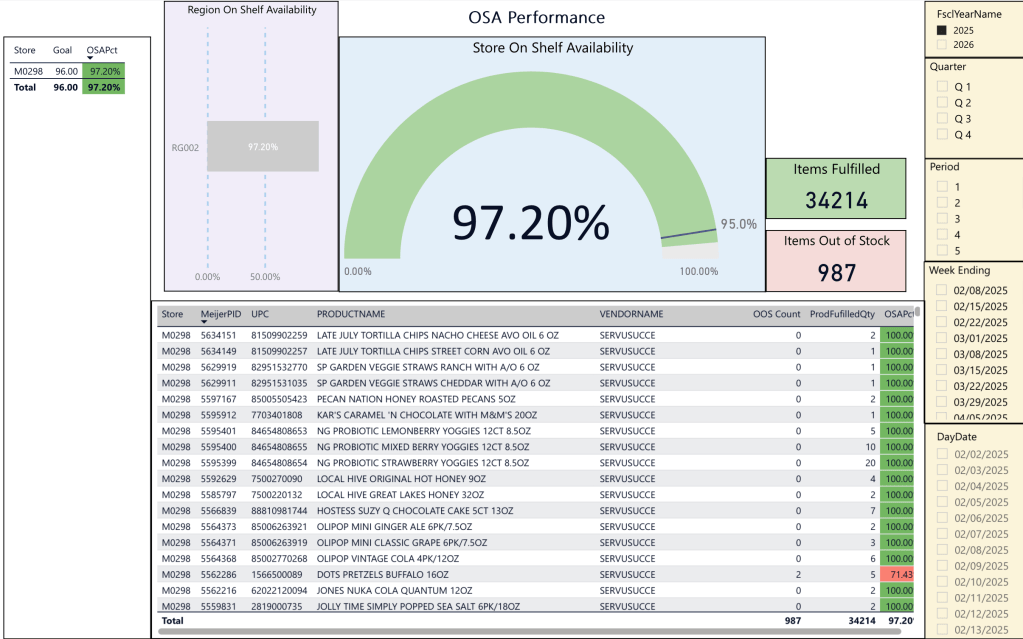Check the 2025 fiscal year box
The width and height of the screenshot is (1023, 639).
[x=941, y=30]
